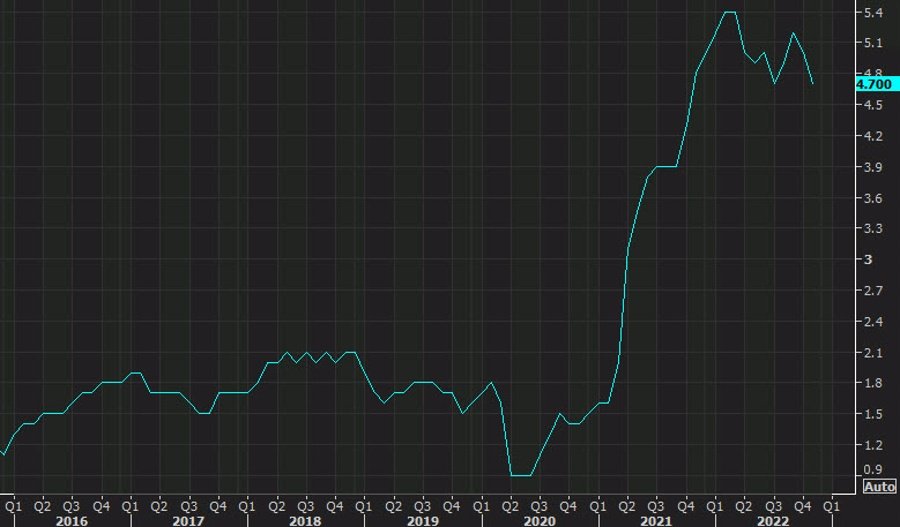Screen dimensions: 900x527
Task: Select the 4.700 current value label
Action: click(873, 84)
